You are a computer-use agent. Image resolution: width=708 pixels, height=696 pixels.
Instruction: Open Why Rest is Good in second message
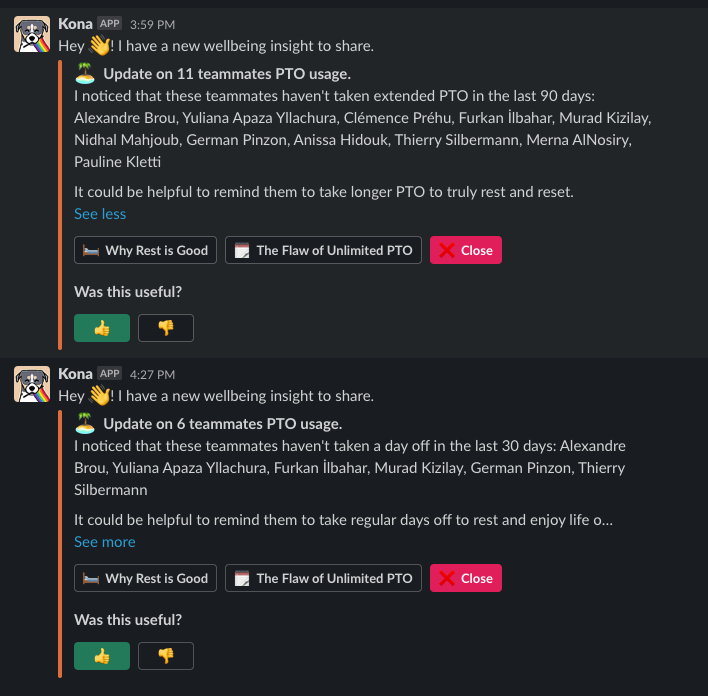pyautogui.click(x=145, y=578)
